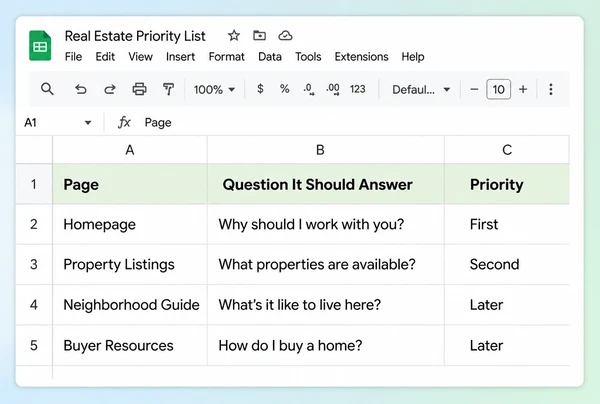Open the View menu
This screenshot has width=600, height=404.
click(x=140, y=57)
